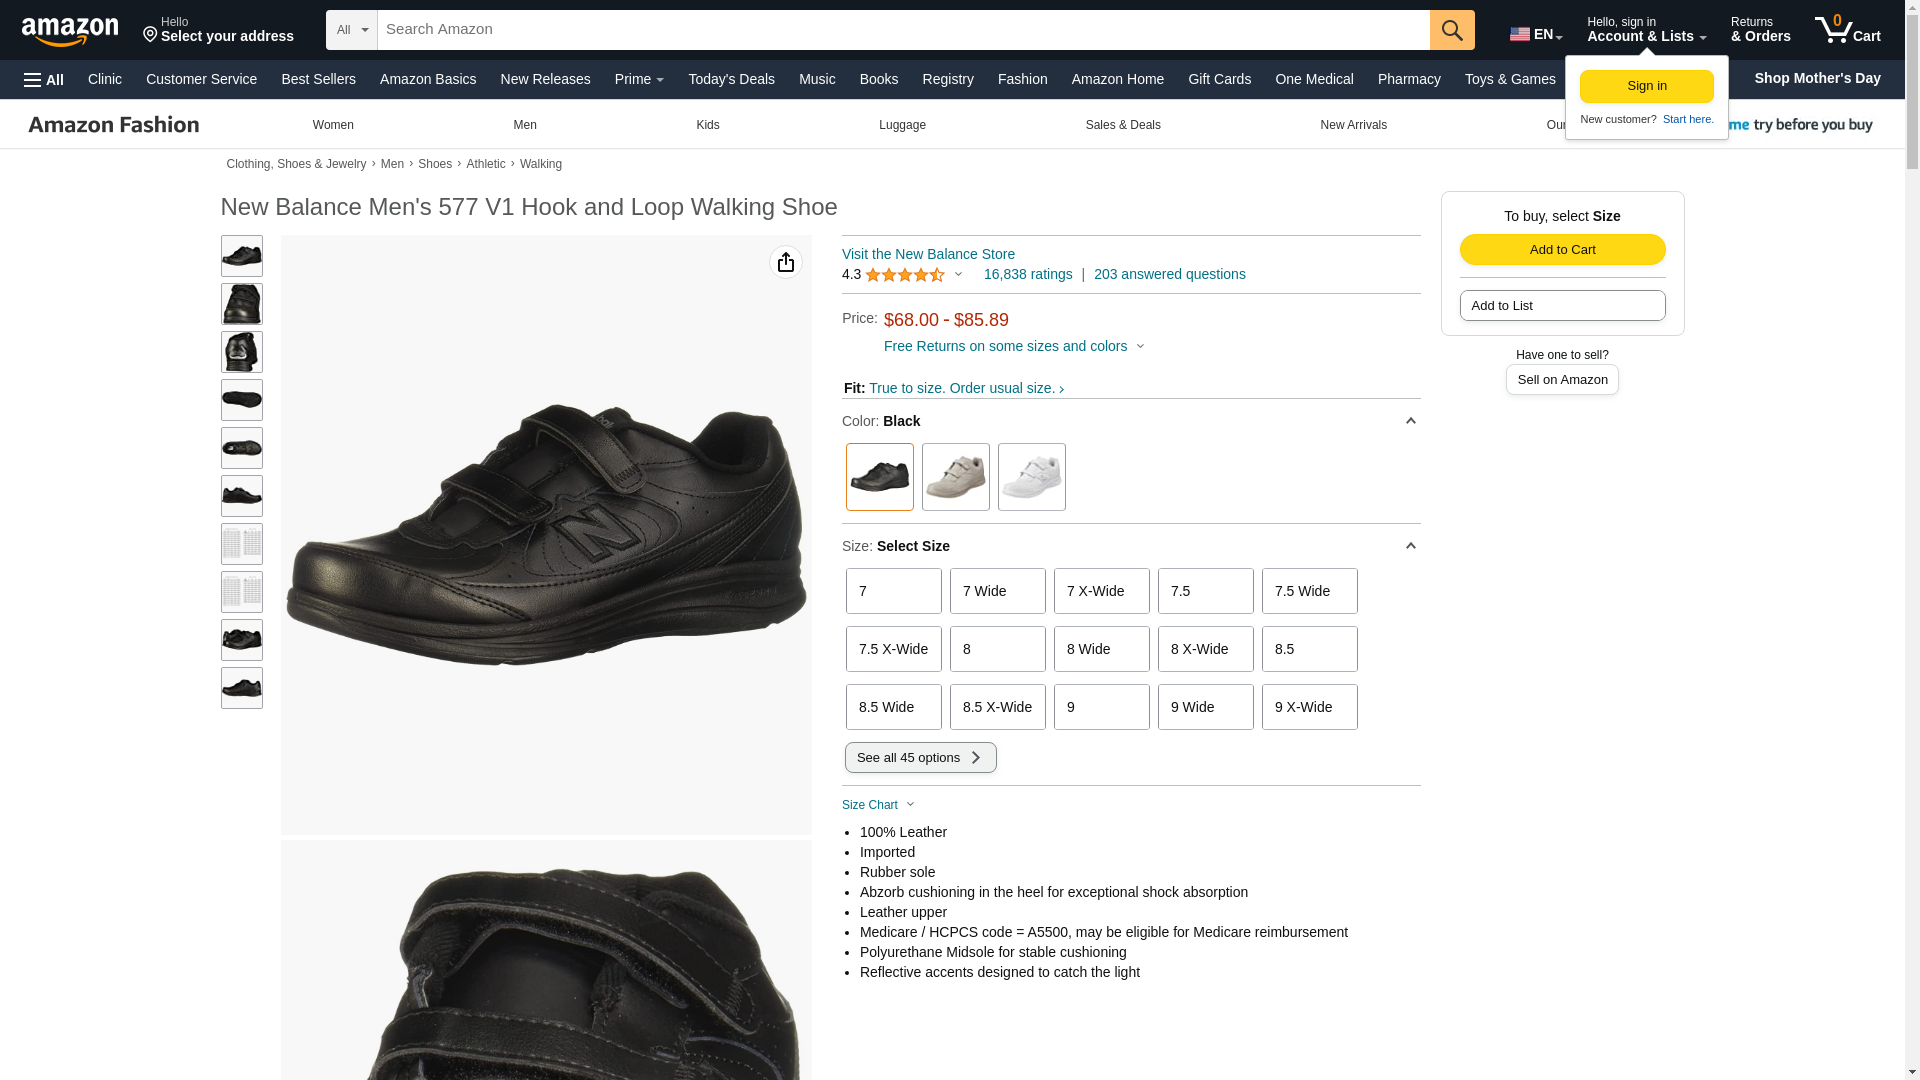Select size 7.5 Wide option
The width and height of the screenshot is (1920, 1080).
coord(1309,591)
